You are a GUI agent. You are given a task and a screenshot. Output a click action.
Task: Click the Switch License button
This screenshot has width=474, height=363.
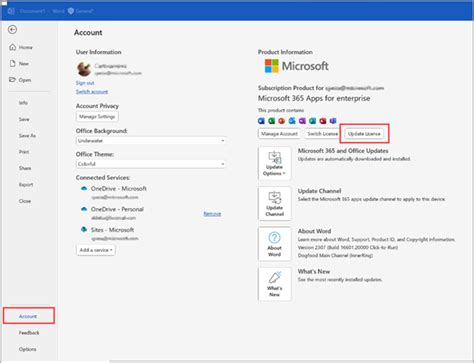pos(322,134)
